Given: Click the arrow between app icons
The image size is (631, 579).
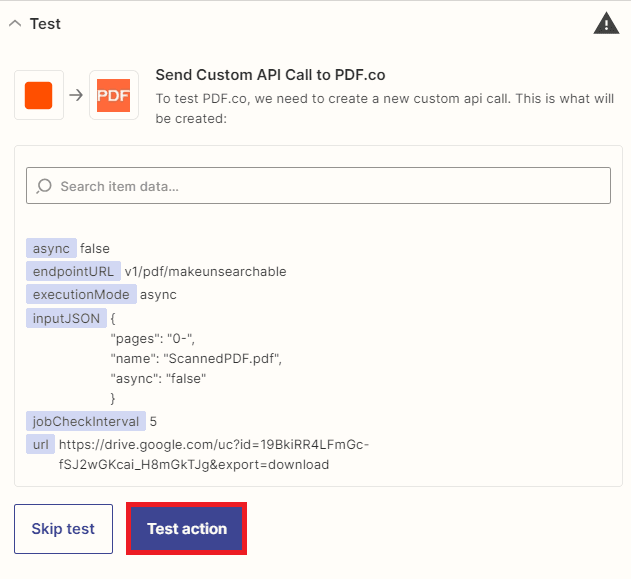Looking at the screenshot, I should coord(76,95).
